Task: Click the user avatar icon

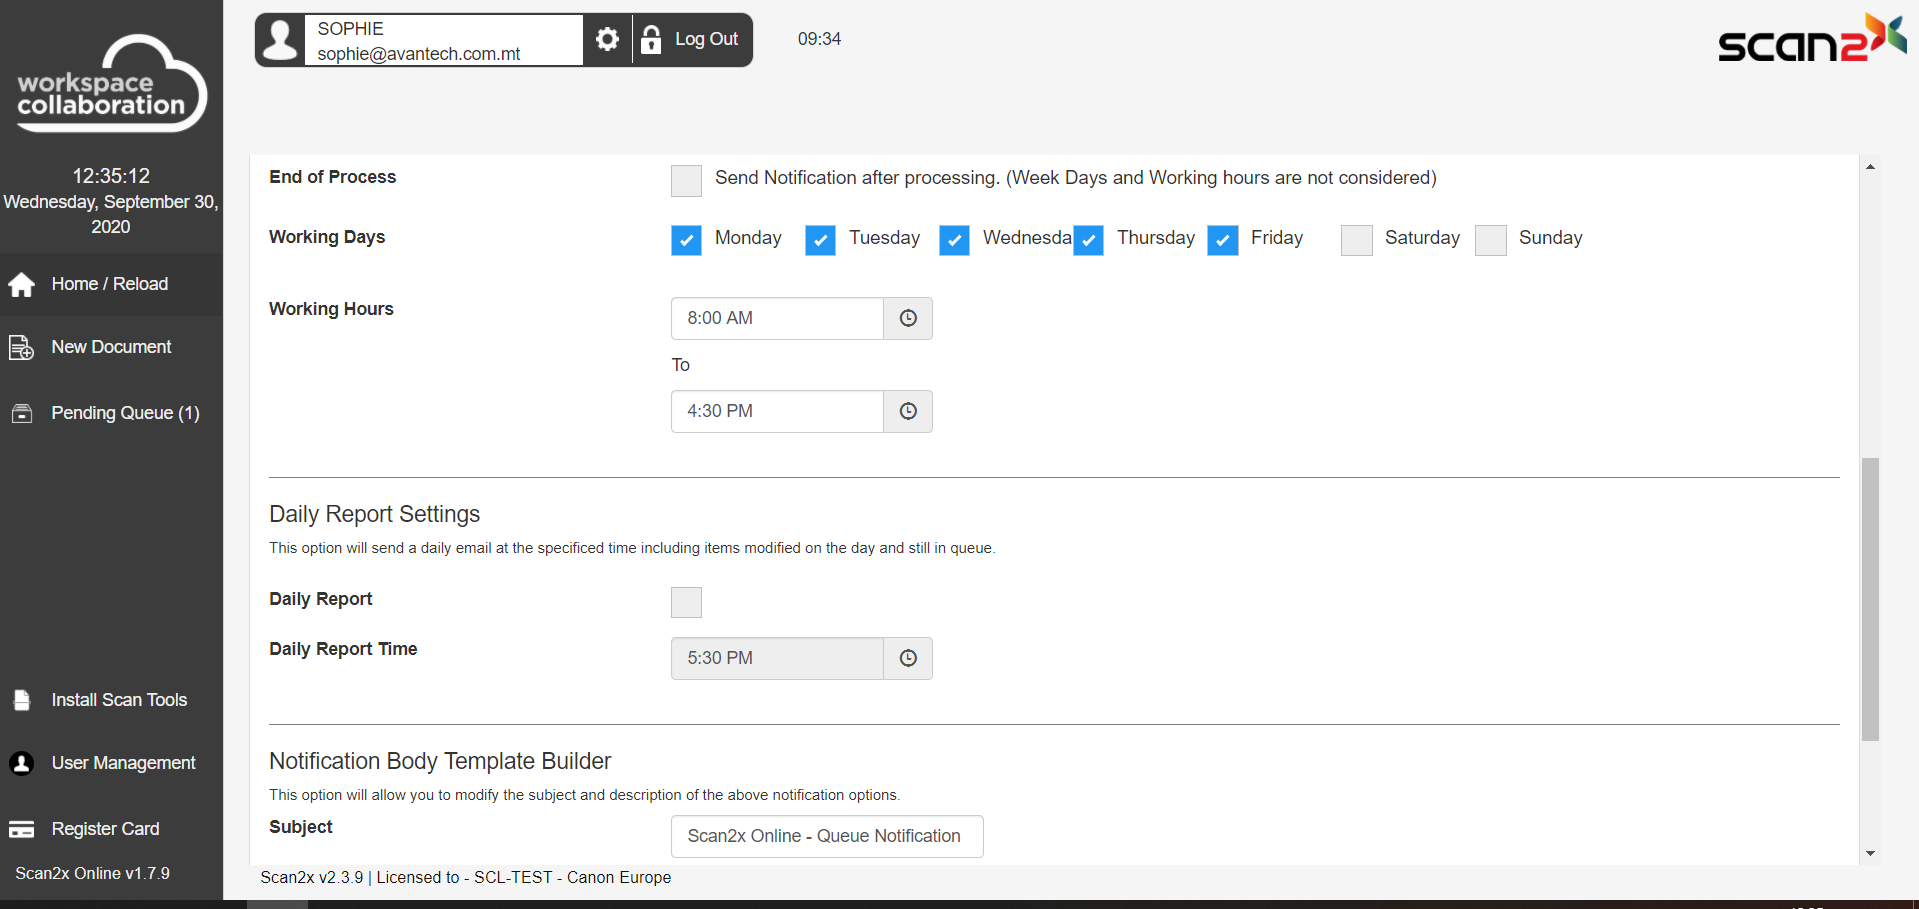Action: tap(281, 40)
